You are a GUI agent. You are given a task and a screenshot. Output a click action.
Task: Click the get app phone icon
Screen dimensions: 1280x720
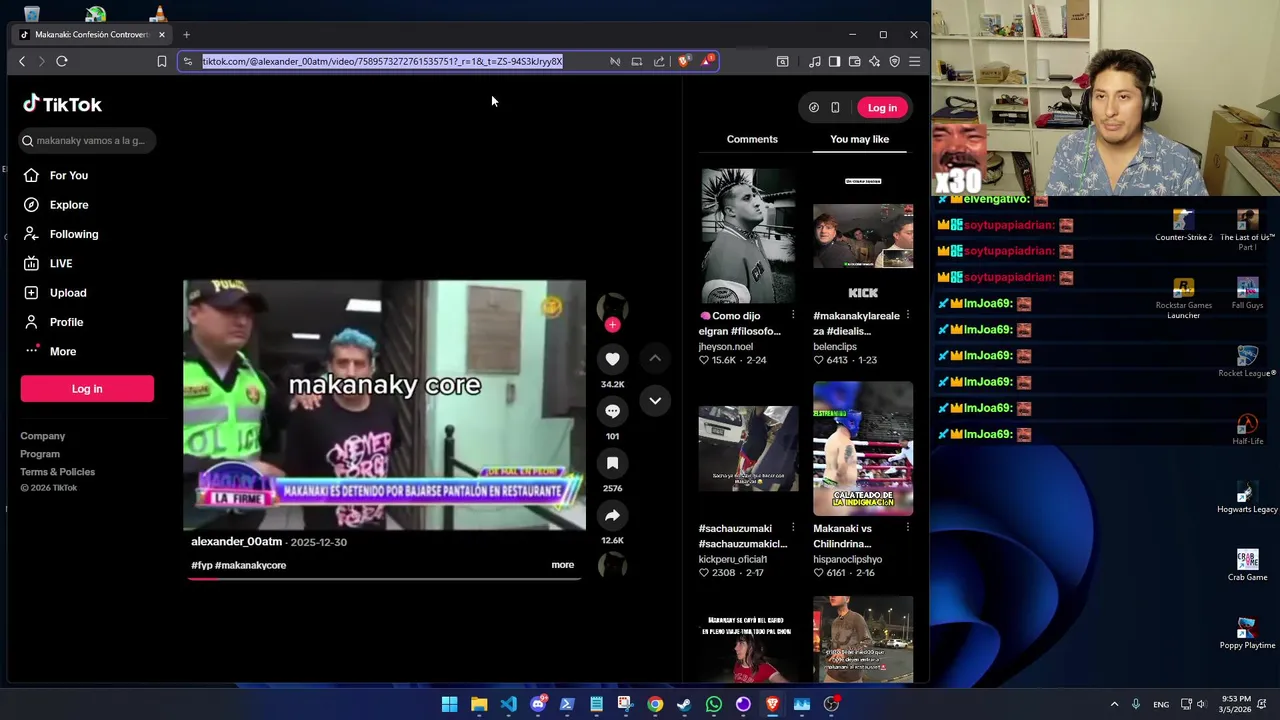click(x=835, y=108)
